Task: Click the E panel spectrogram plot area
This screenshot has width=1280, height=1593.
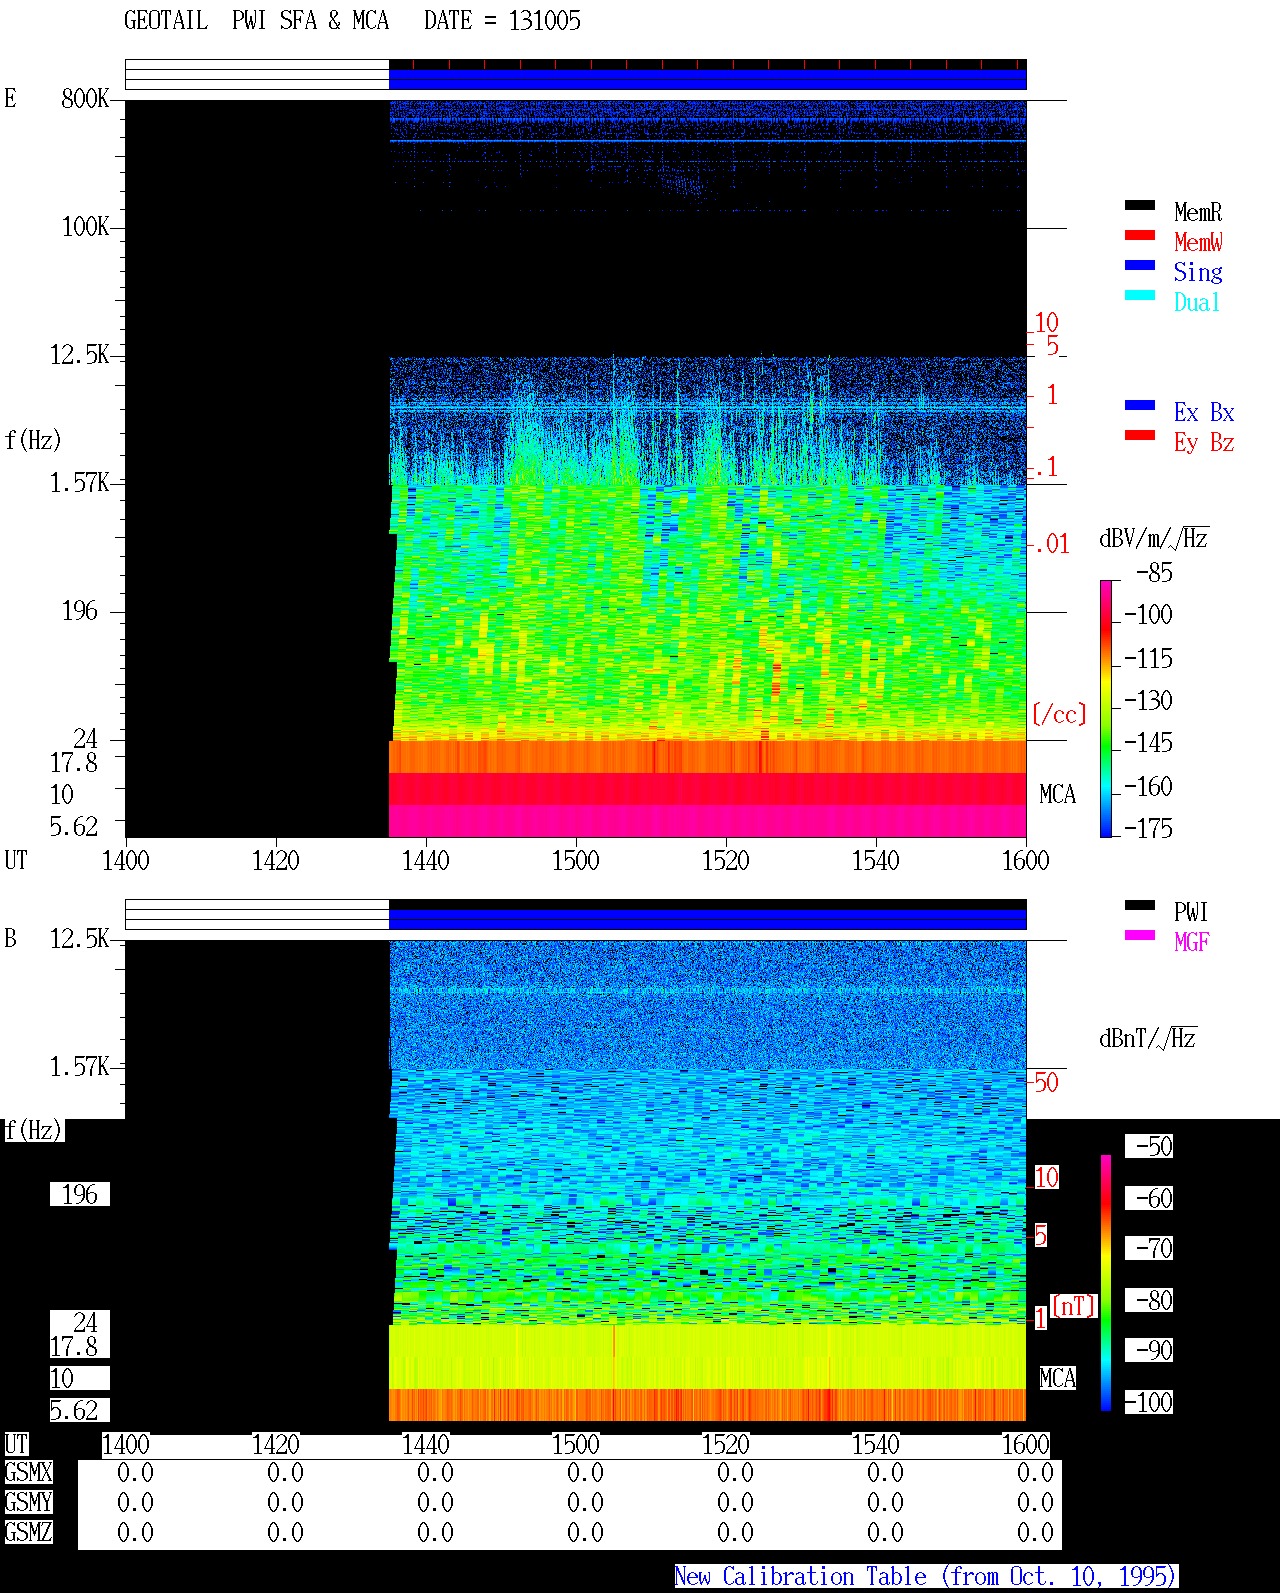Action: 576,468
